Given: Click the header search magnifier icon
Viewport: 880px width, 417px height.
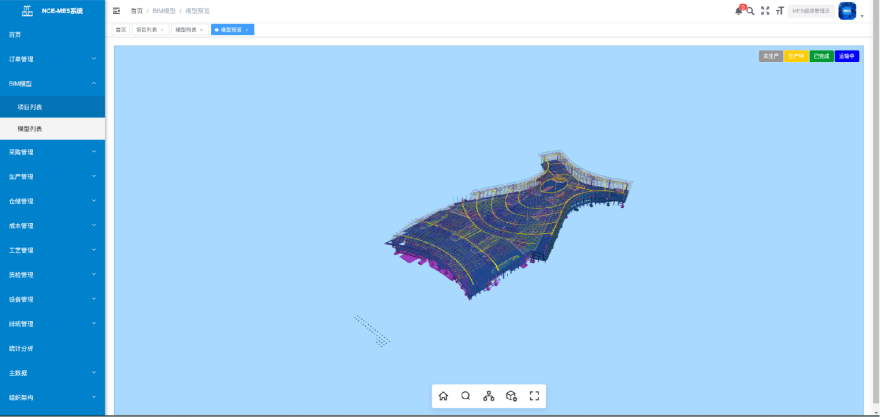Looking at the screenshot, I should (x=750, y=11).
